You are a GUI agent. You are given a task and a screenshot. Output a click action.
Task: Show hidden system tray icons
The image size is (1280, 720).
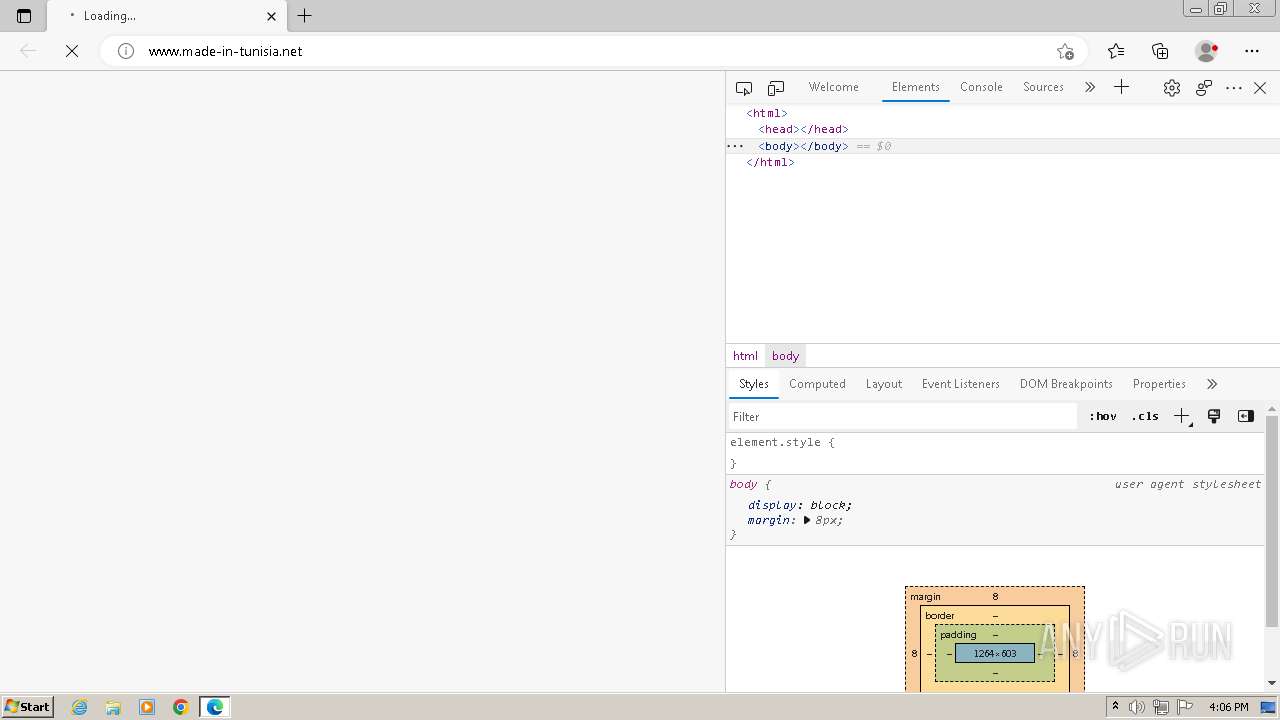(1115, 707)
